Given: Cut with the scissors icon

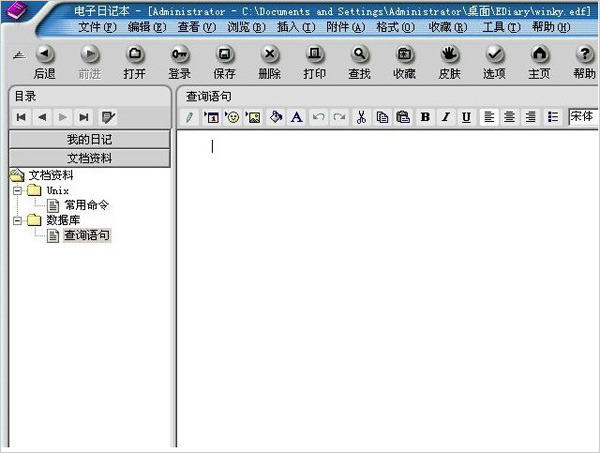Looking at the screenshot, I should [361, 117].
